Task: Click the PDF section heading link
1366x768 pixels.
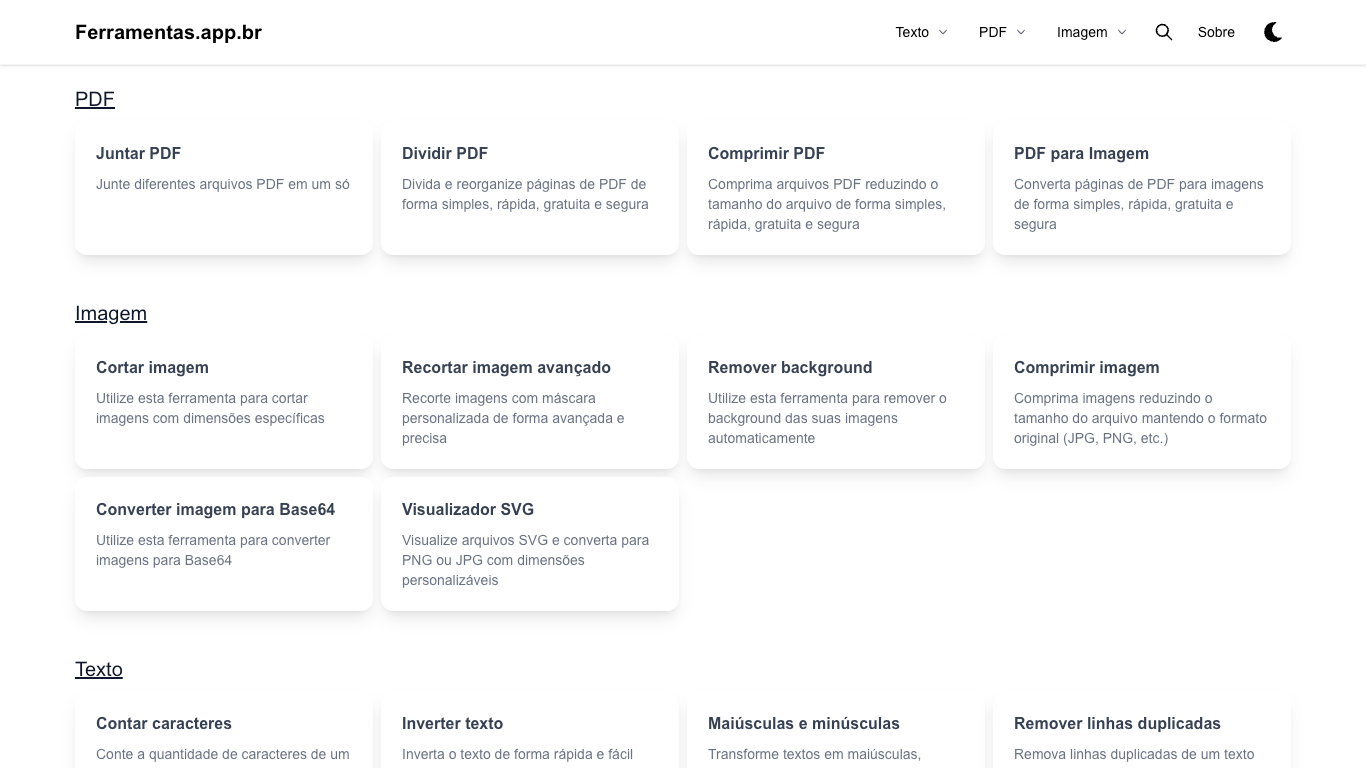Action: coord(95,99)
